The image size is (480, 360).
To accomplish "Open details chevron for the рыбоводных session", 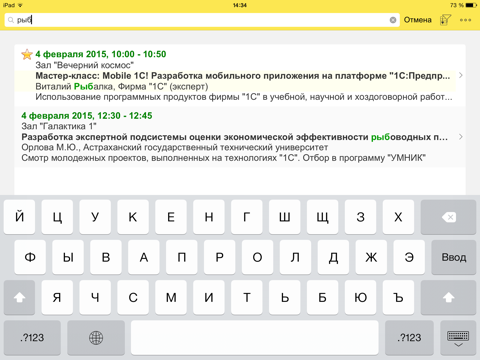I will [x=461, y=137].
